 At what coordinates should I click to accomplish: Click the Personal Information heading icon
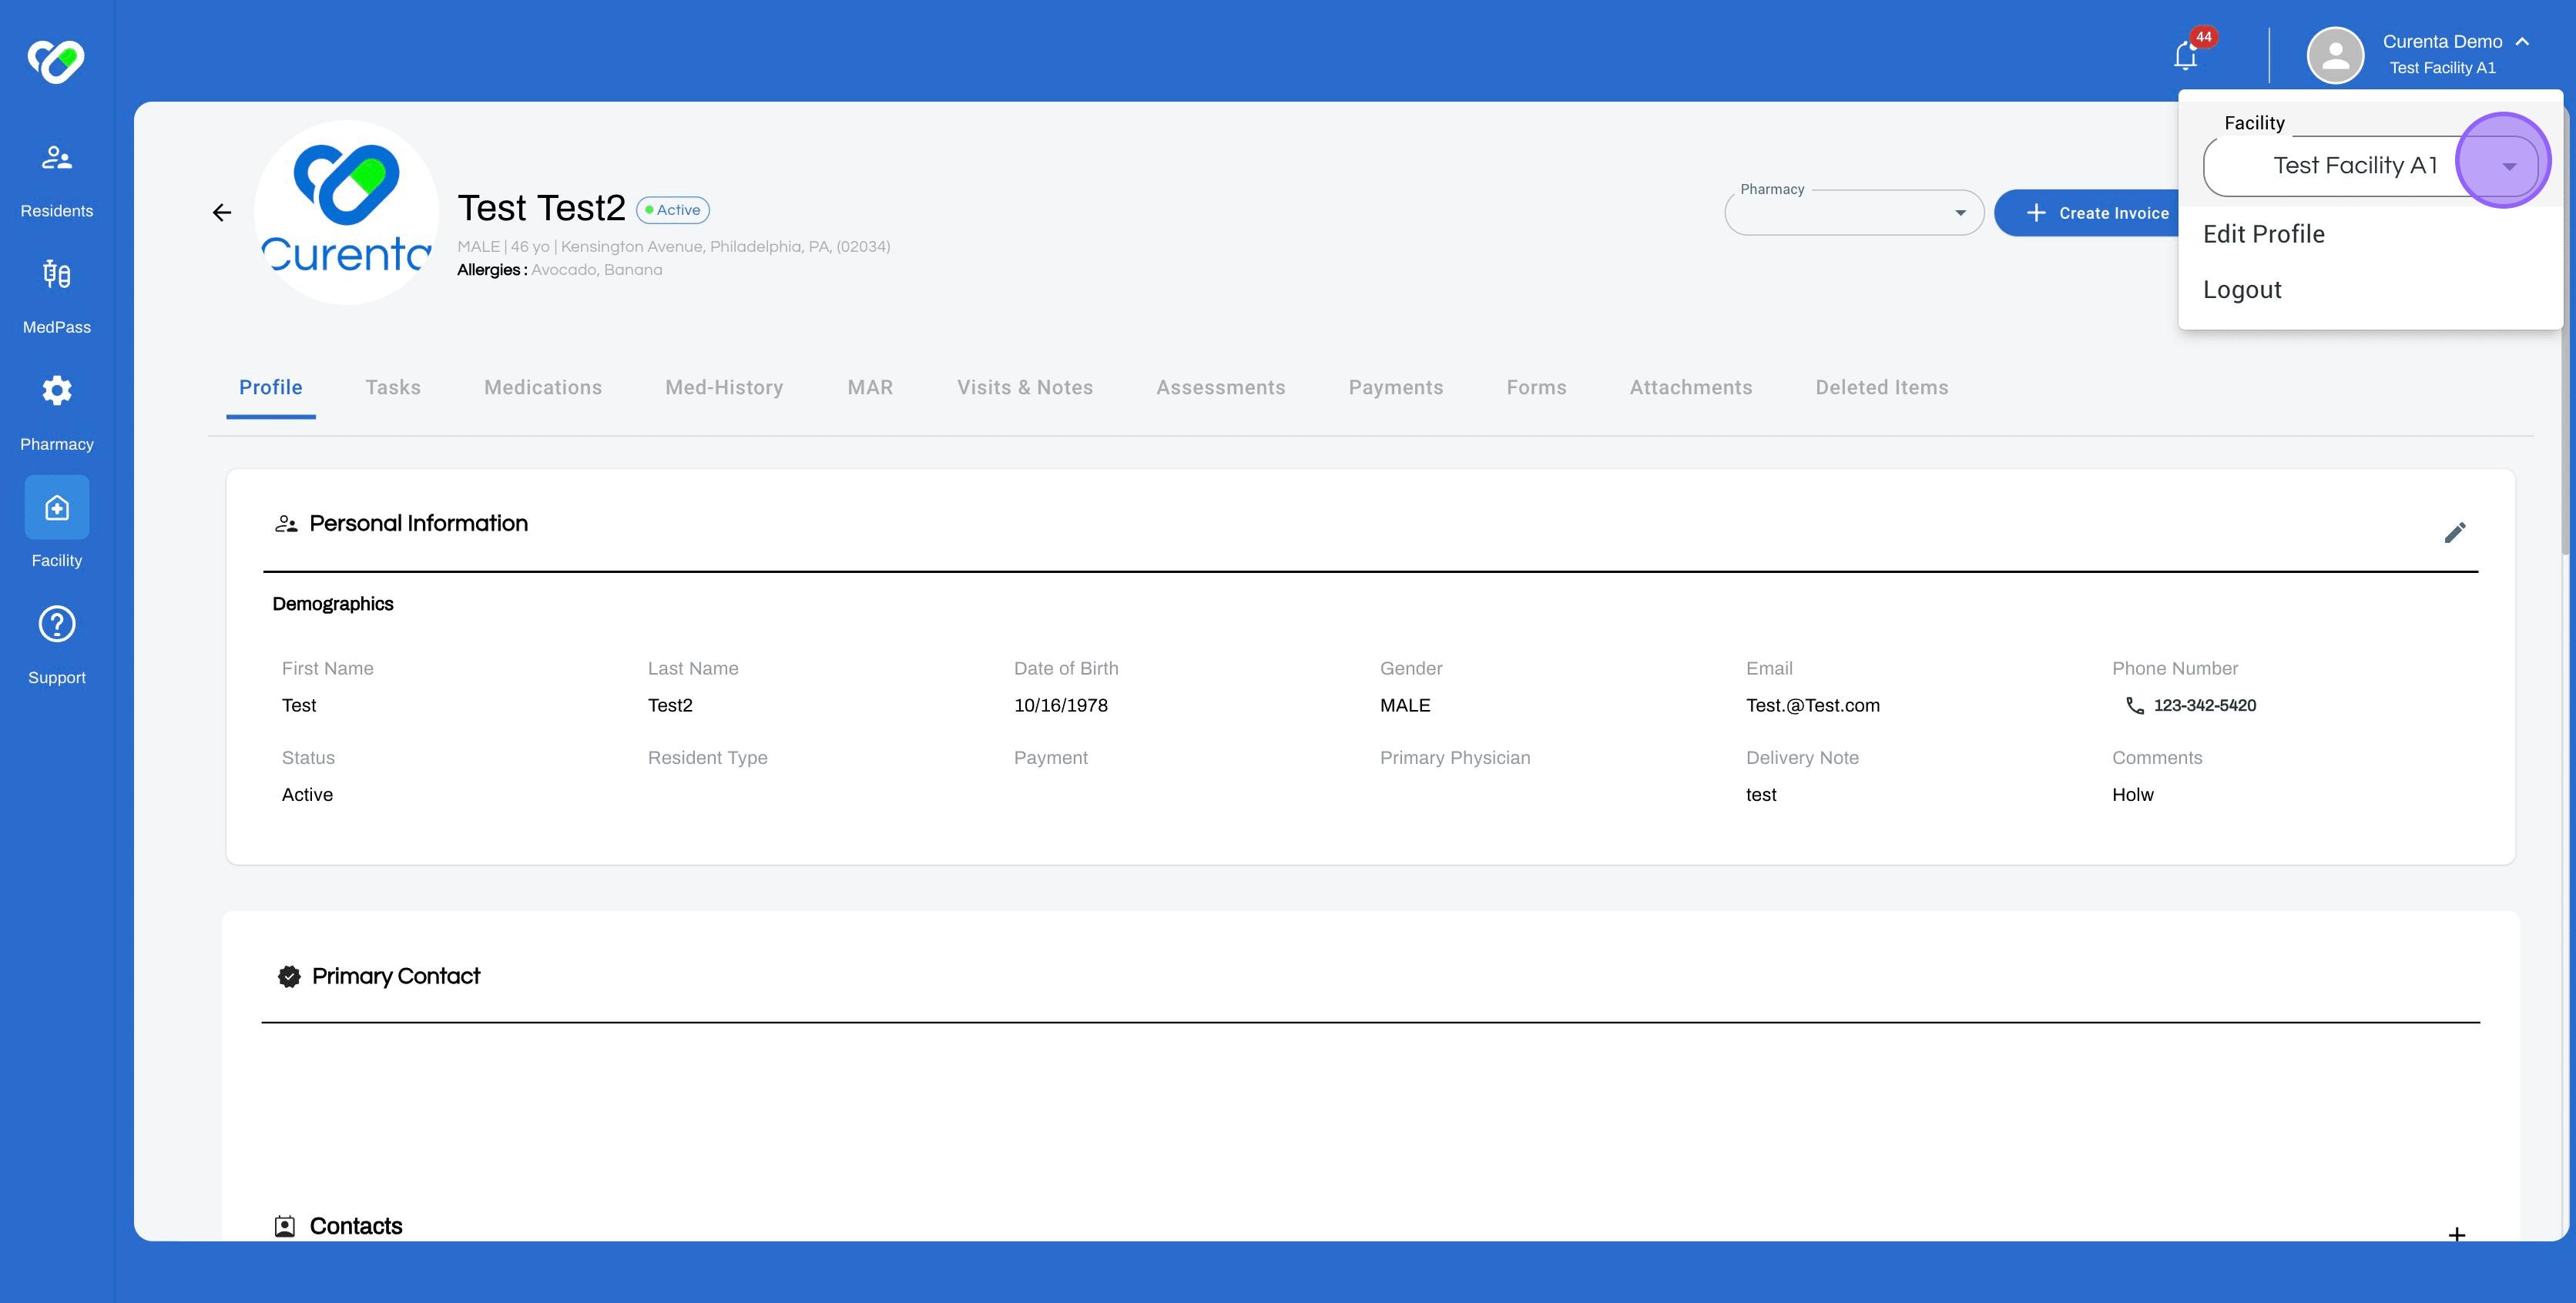(x=286, y=524)
